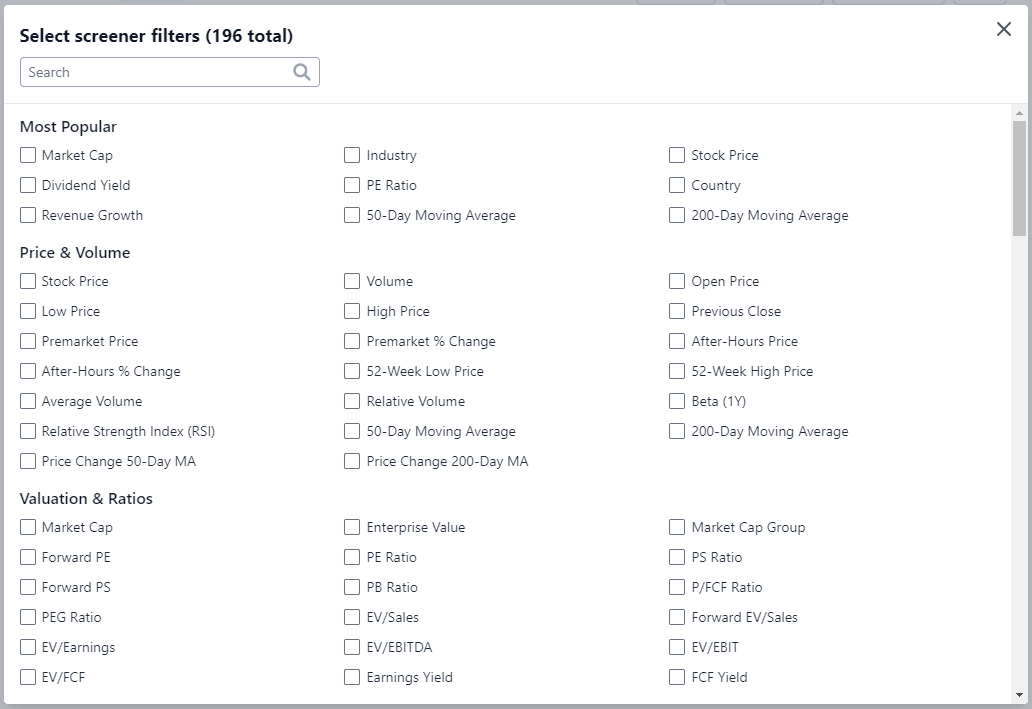Select the 50-Day Moving Average under Most Popular
The image size is (1032, 709).
[351, 215]
